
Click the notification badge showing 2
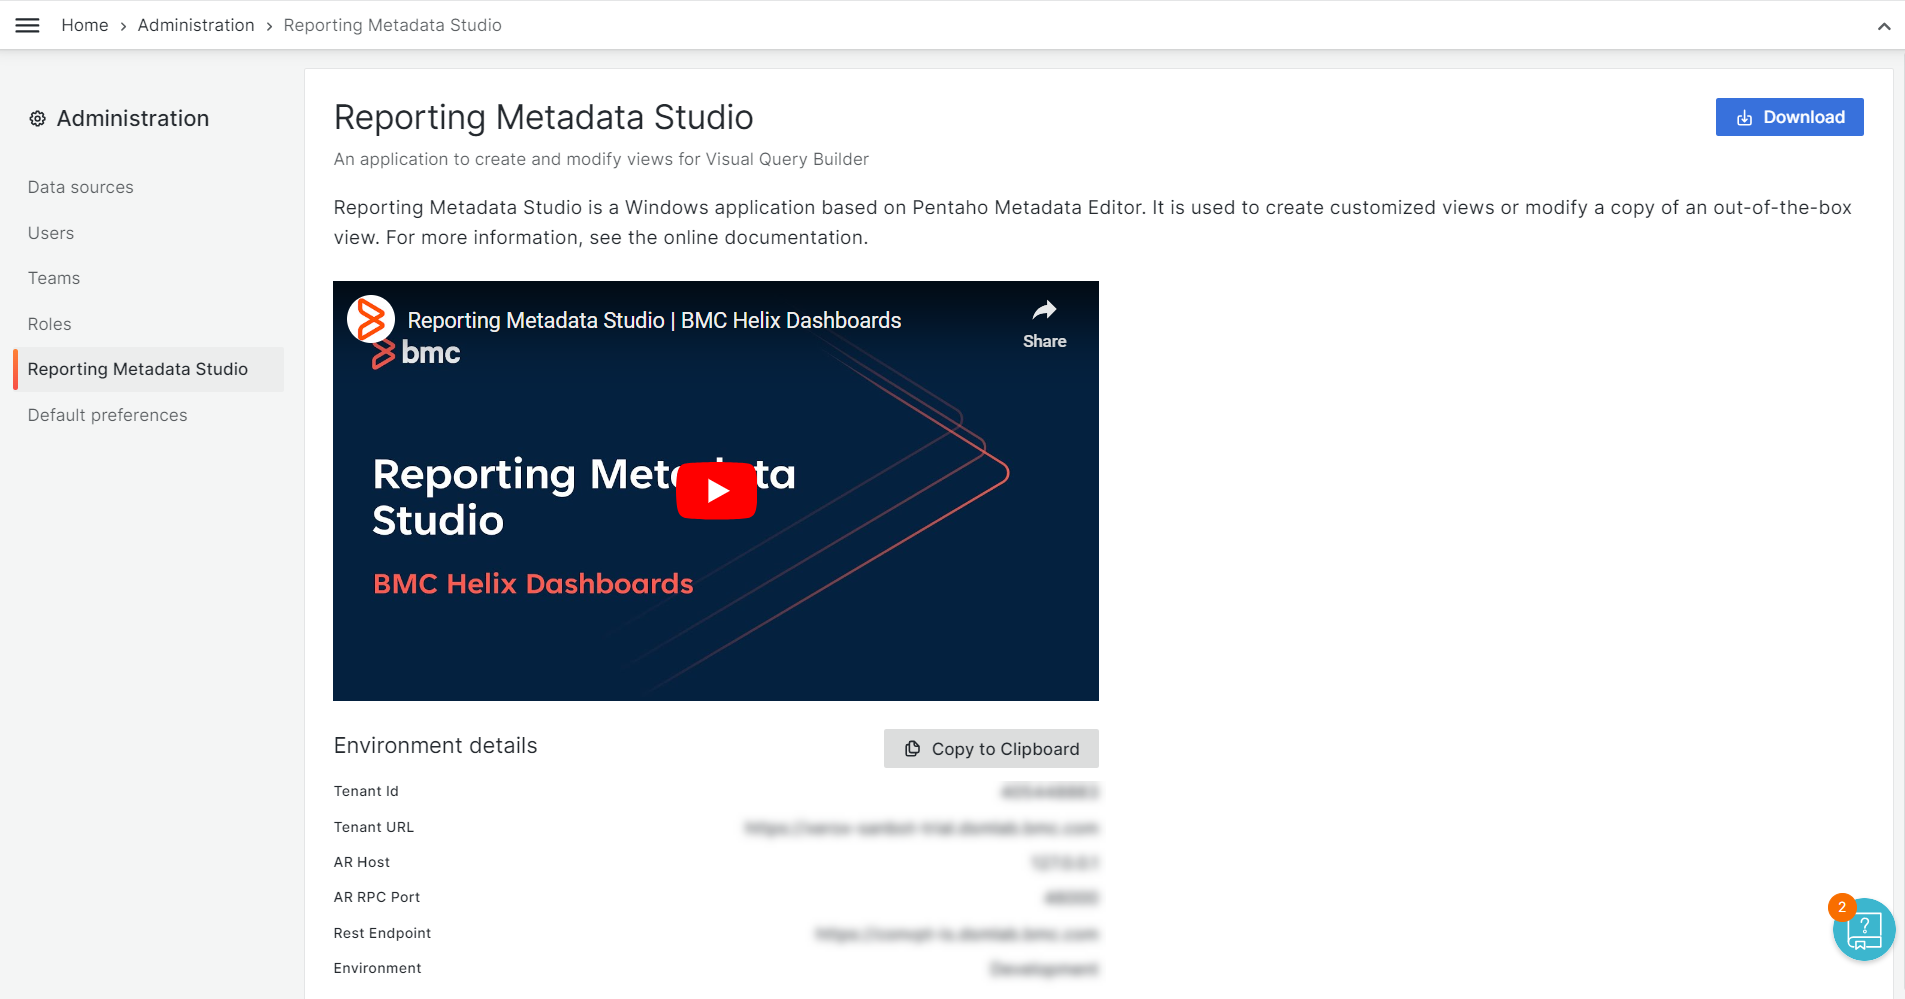pos(1842,907)
